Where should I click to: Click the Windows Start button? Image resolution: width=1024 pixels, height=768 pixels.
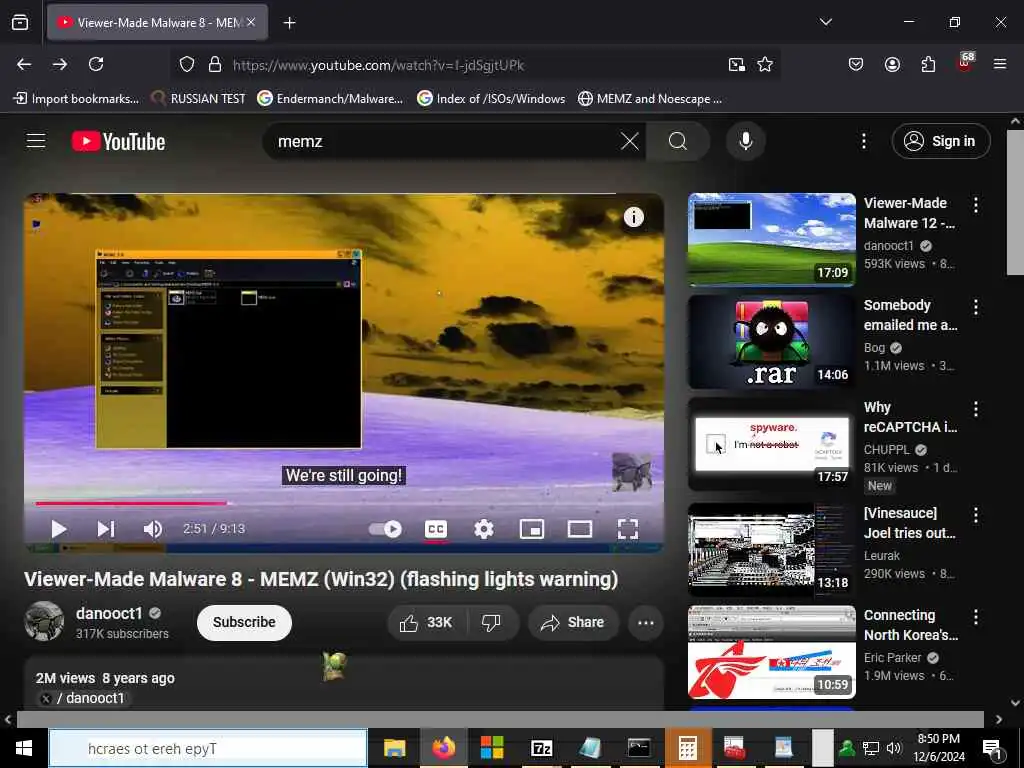click(x=24, y=748)
